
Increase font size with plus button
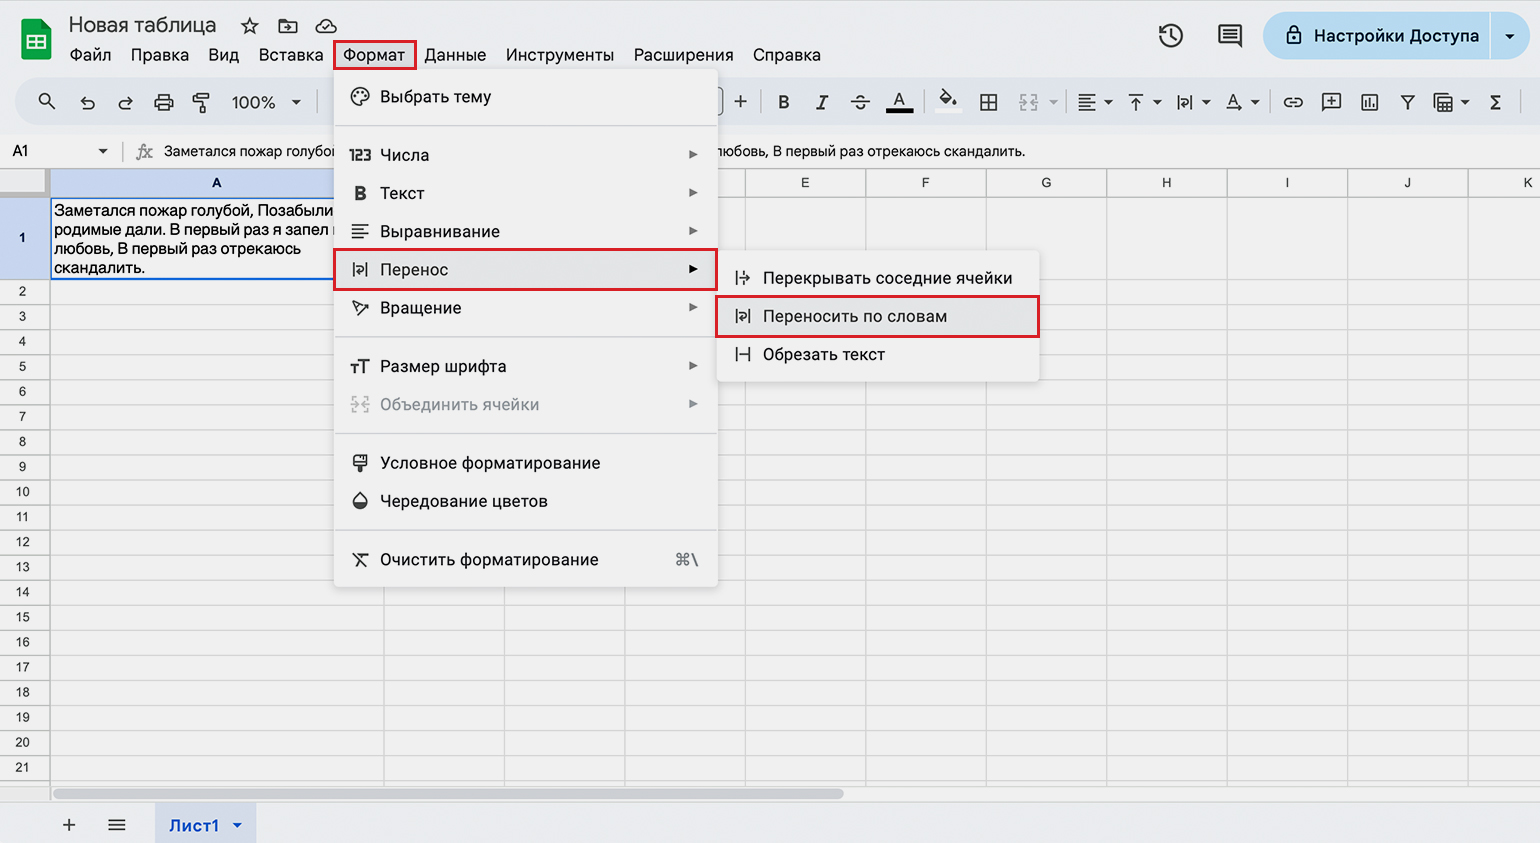point(740,102)
